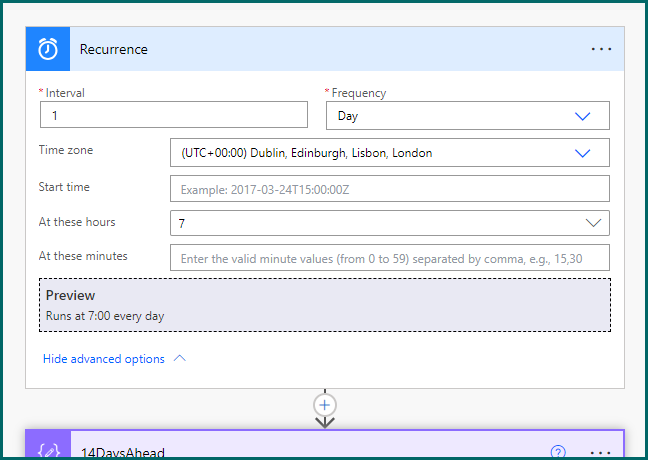
Task: Click the Preview heading
Action: click(70, 295)
